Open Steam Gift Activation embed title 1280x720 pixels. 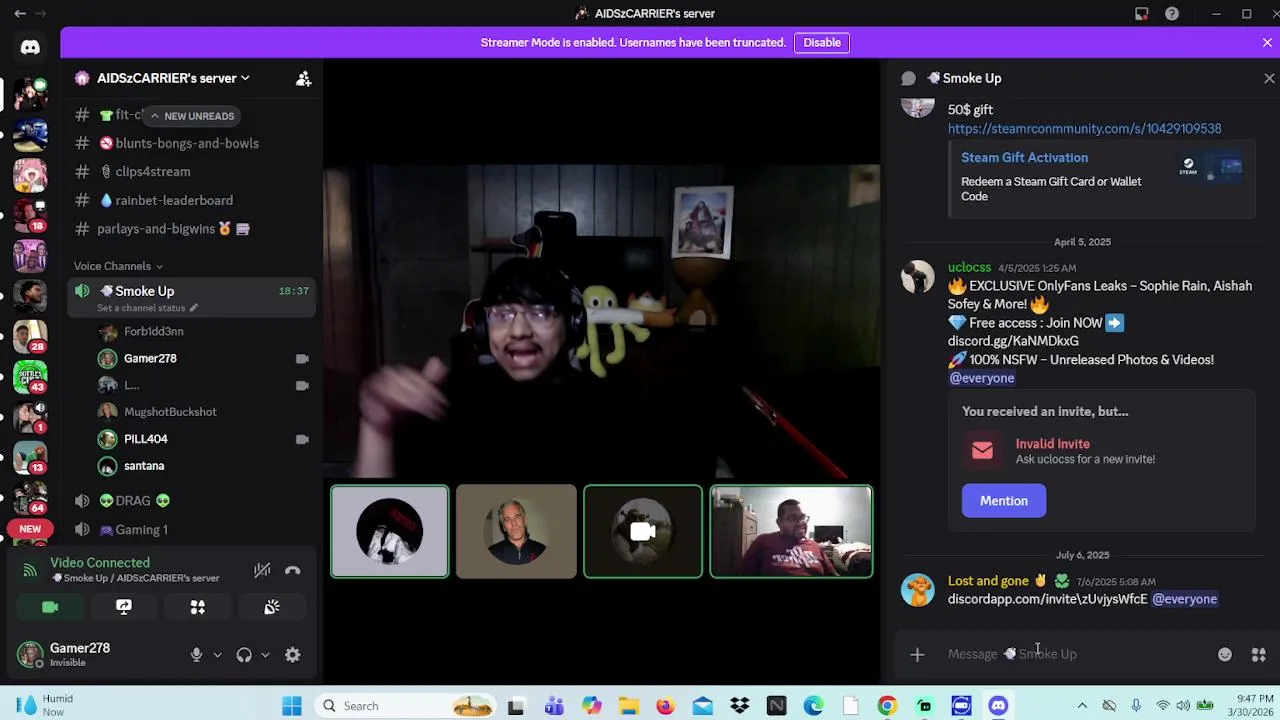pyautogui.click(x=1024, y=158)
